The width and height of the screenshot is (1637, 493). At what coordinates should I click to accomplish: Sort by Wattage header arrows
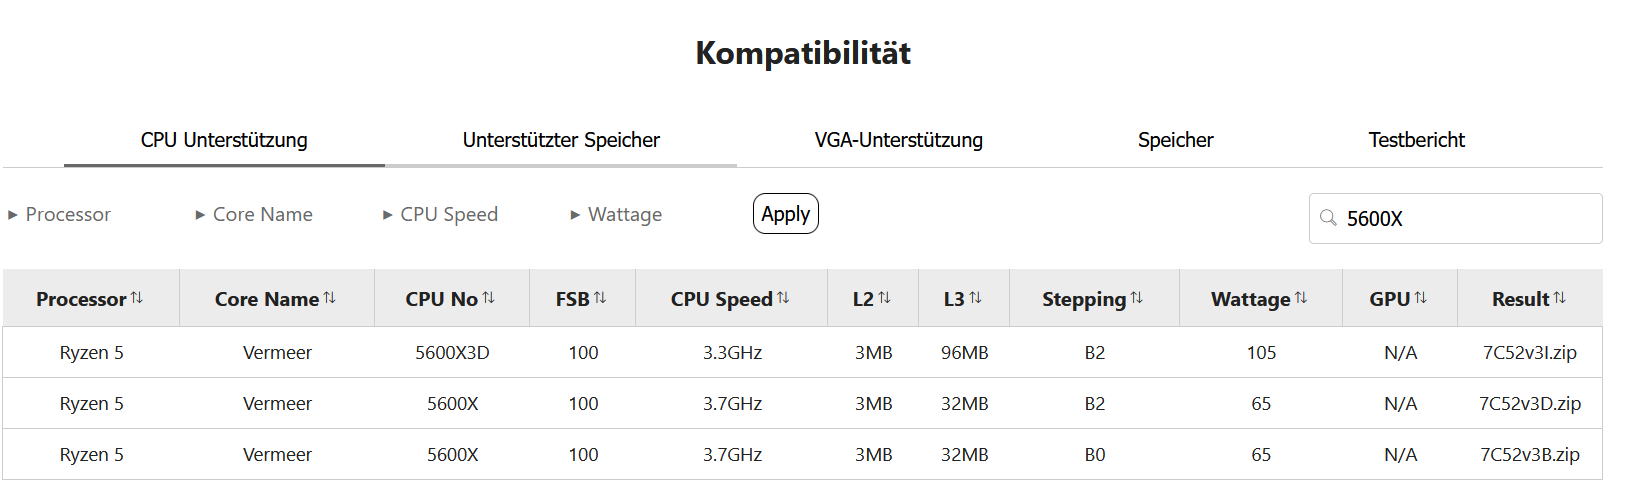point(1300,298)
